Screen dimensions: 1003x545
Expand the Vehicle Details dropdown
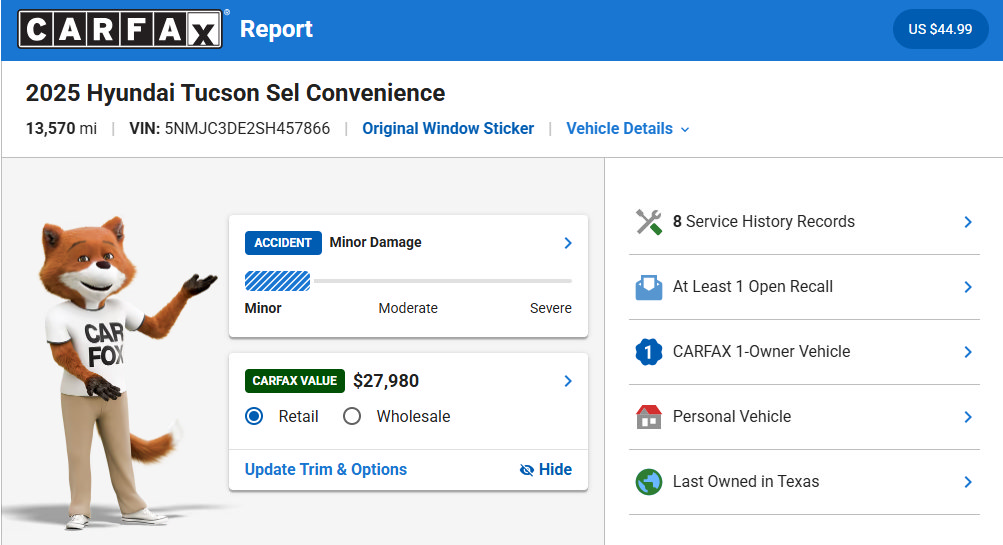(628, 129)
